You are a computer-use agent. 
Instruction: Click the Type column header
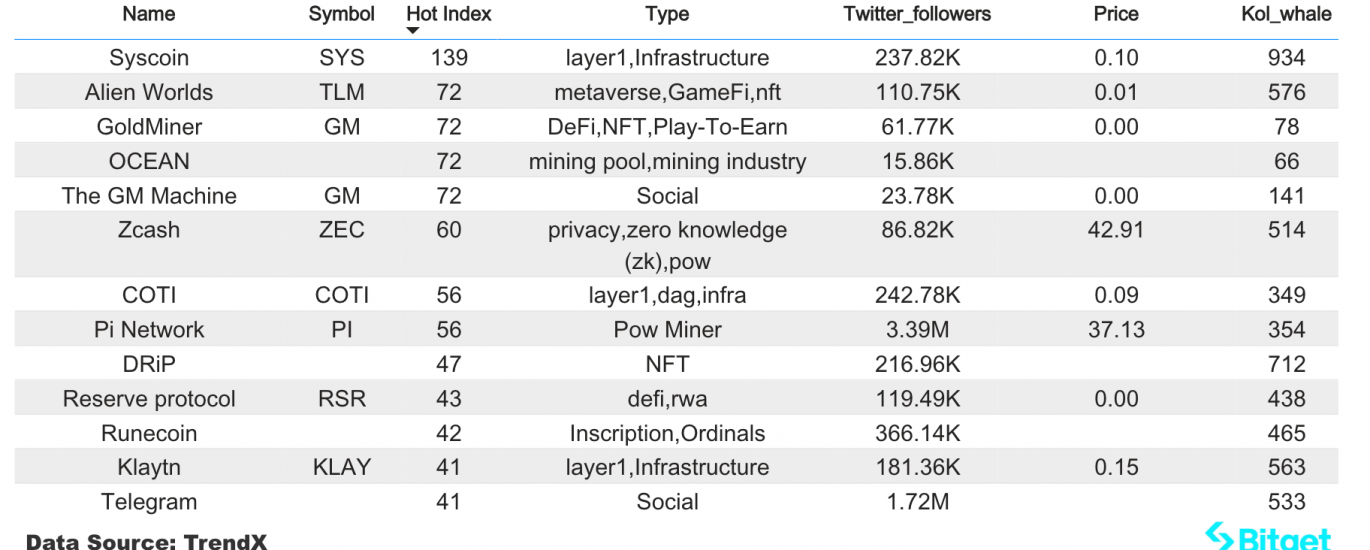click(x=667, y=14)
